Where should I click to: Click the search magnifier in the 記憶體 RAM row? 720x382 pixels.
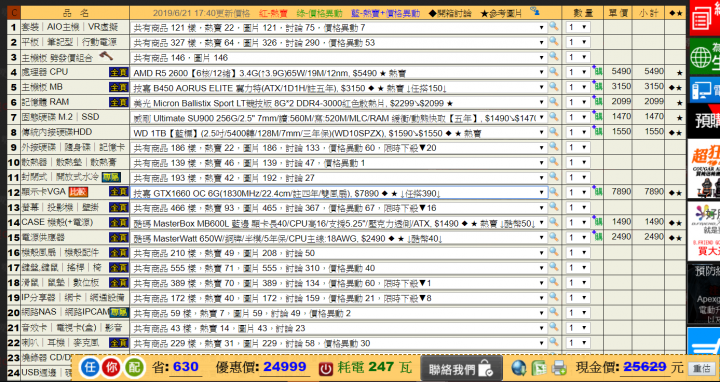pos(554,102)
